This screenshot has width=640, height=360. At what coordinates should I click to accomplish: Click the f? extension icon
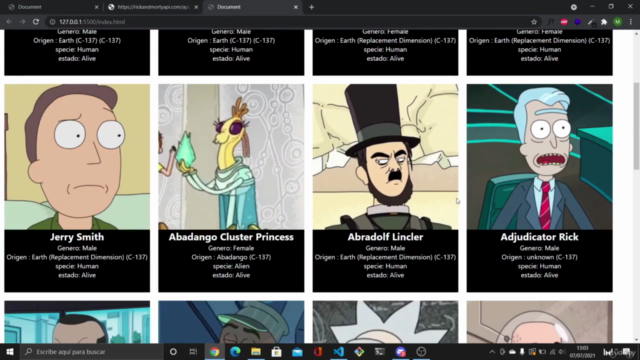point(551,22)
